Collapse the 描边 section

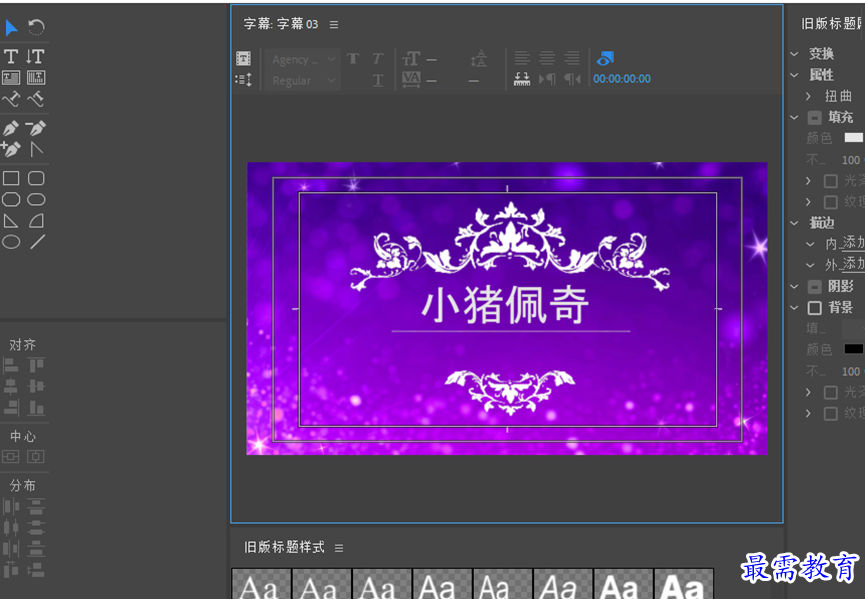tap(794, 223)
